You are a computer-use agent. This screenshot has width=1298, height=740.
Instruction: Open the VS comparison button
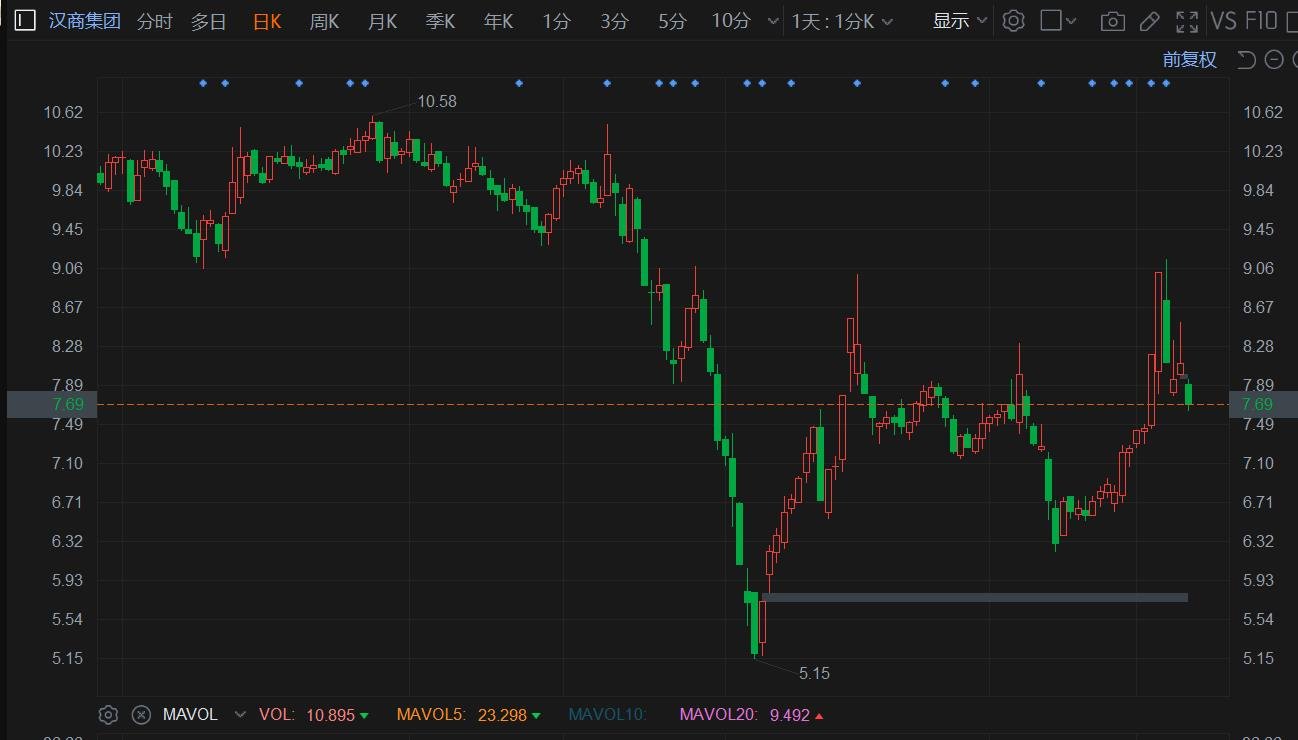tap(1223, 21)
